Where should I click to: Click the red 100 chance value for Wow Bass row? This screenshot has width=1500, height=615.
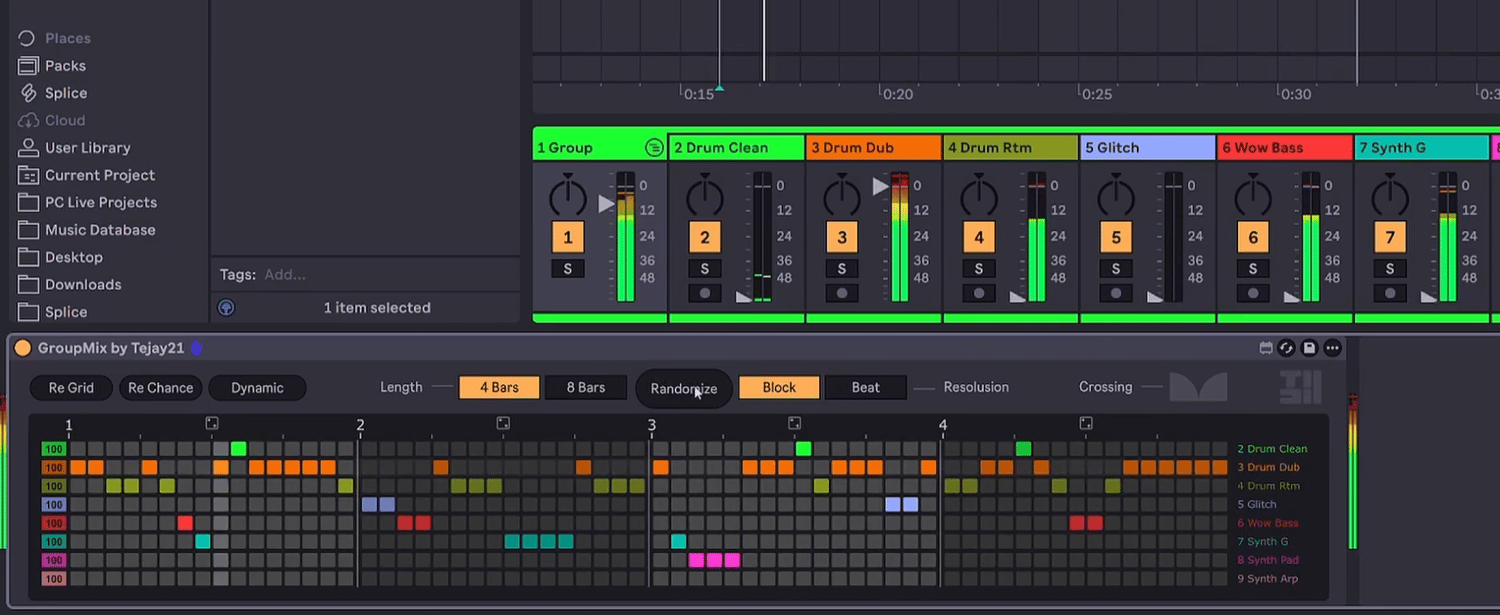(x=53, y=523)
